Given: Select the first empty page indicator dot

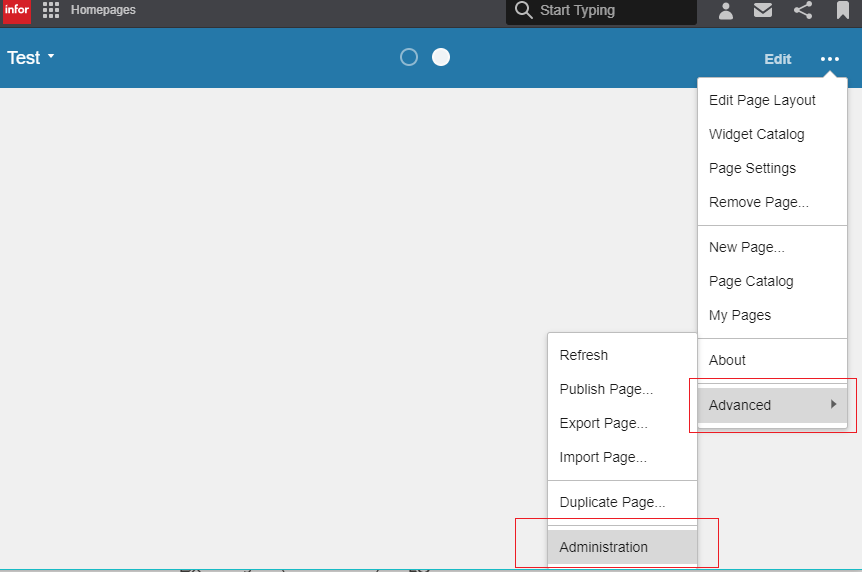Looking at the screenshot, I should coord(408,57).
